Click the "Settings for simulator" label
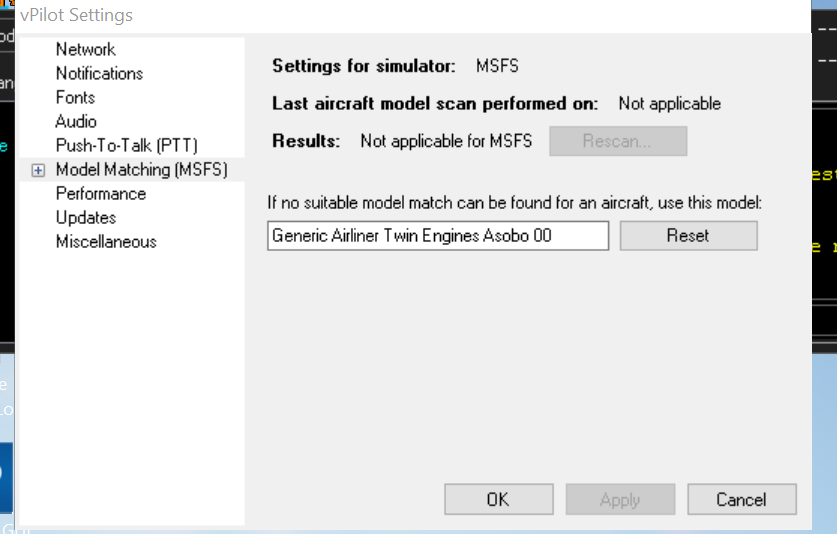This screenshot has height=534, width=837. pos(364,67)
